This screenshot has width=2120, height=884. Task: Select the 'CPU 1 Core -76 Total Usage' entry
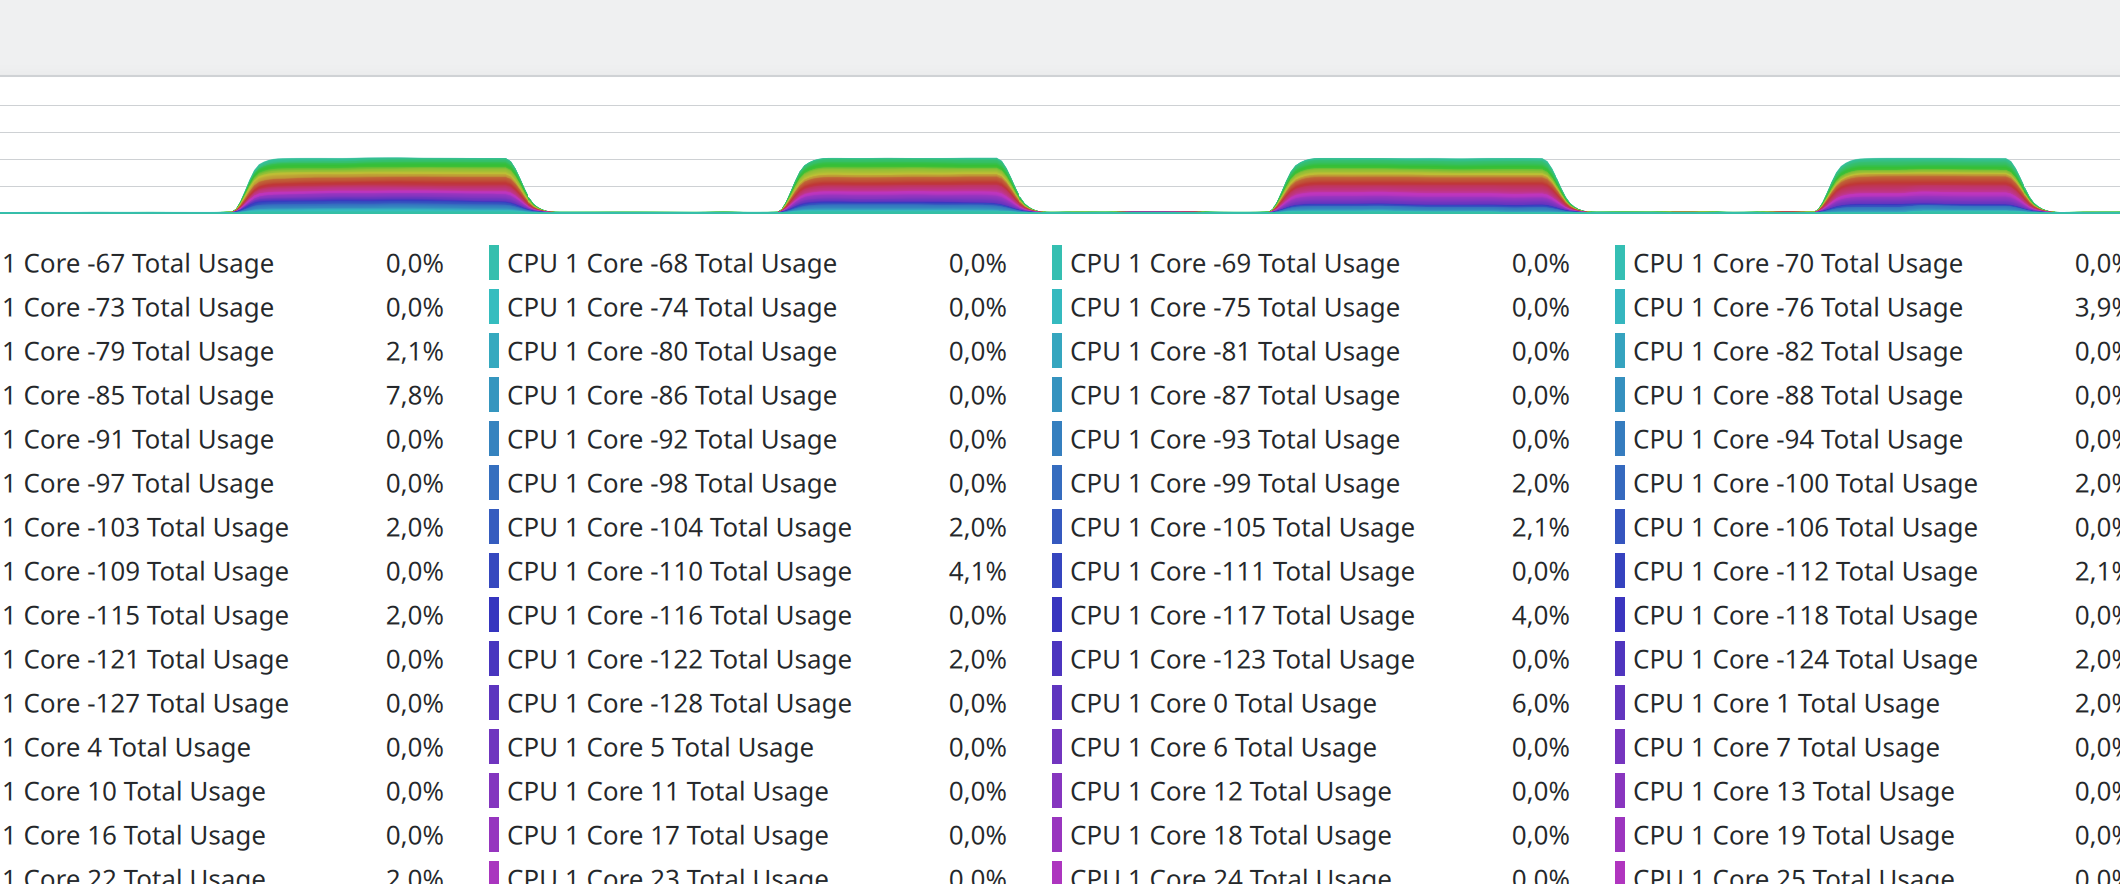pyautogui.click(x=1798, y=308)
